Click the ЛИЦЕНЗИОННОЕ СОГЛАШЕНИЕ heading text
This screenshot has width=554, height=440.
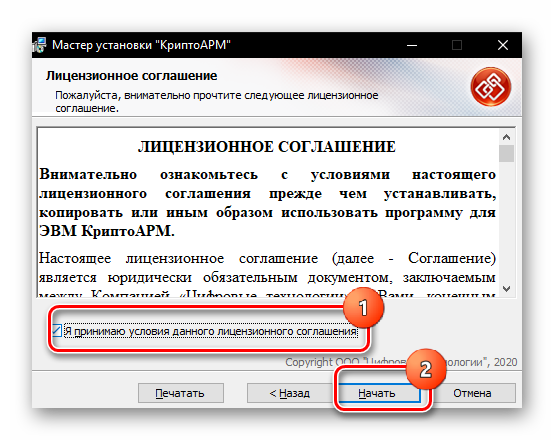(x=267, y=147)
